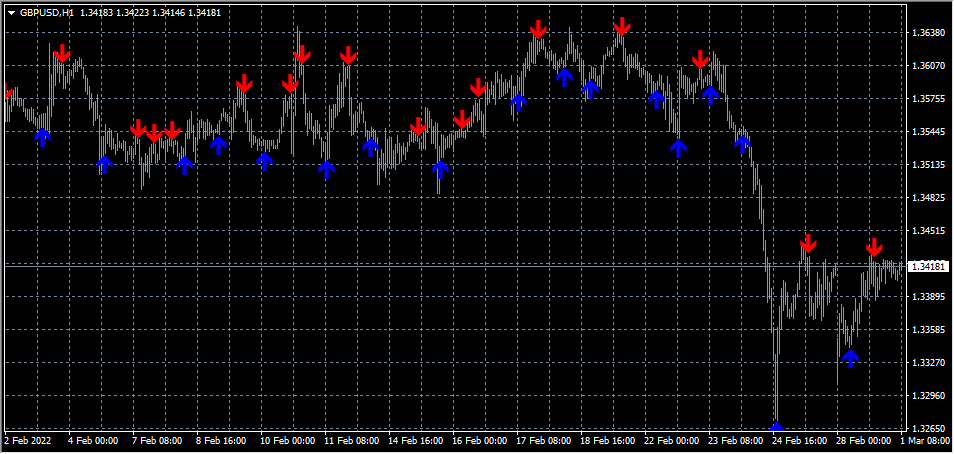This screenshot has height=454, width=954.
Task: Select the 1.36380 price level on the axis
Action: [929, 33]
